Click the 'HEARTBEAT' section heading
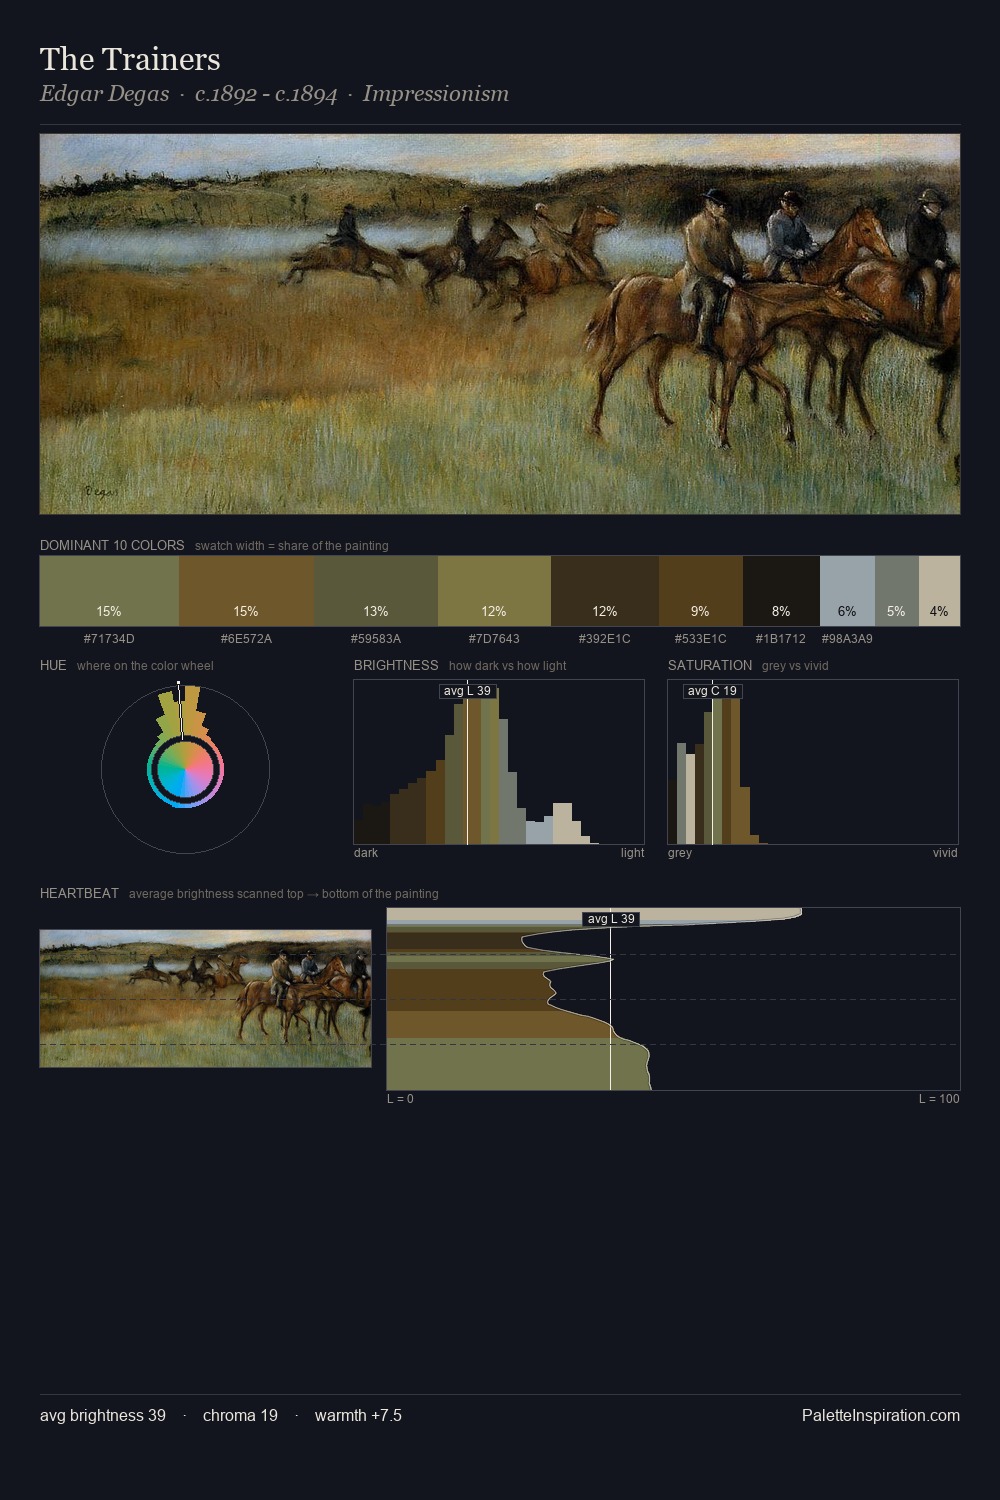The height and width of the screenshot is (1500, 1000). click(x=79, y=893)
